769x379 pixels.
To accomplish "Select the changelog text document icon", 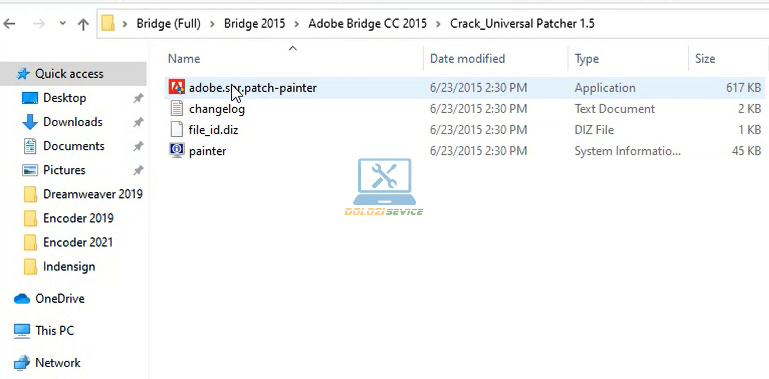I will [177, 108].
